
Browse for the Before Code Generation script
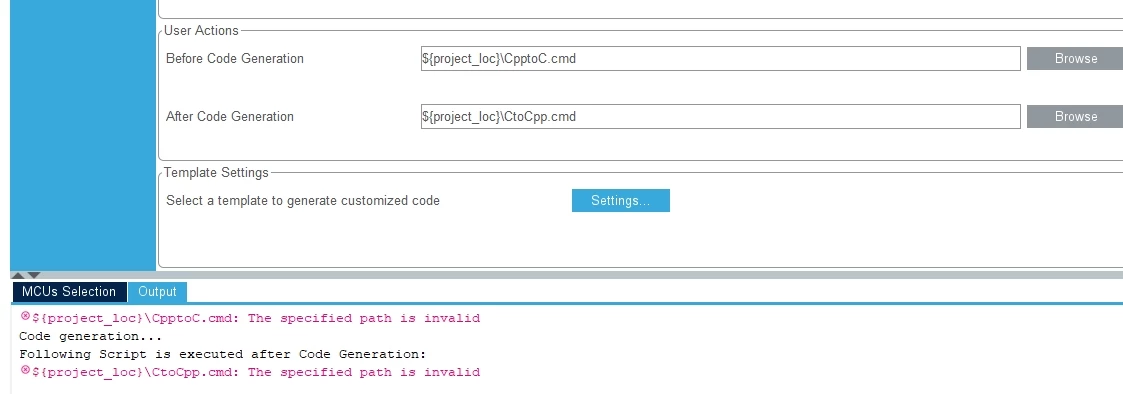pyautogui.click(x=1075, y=59)
